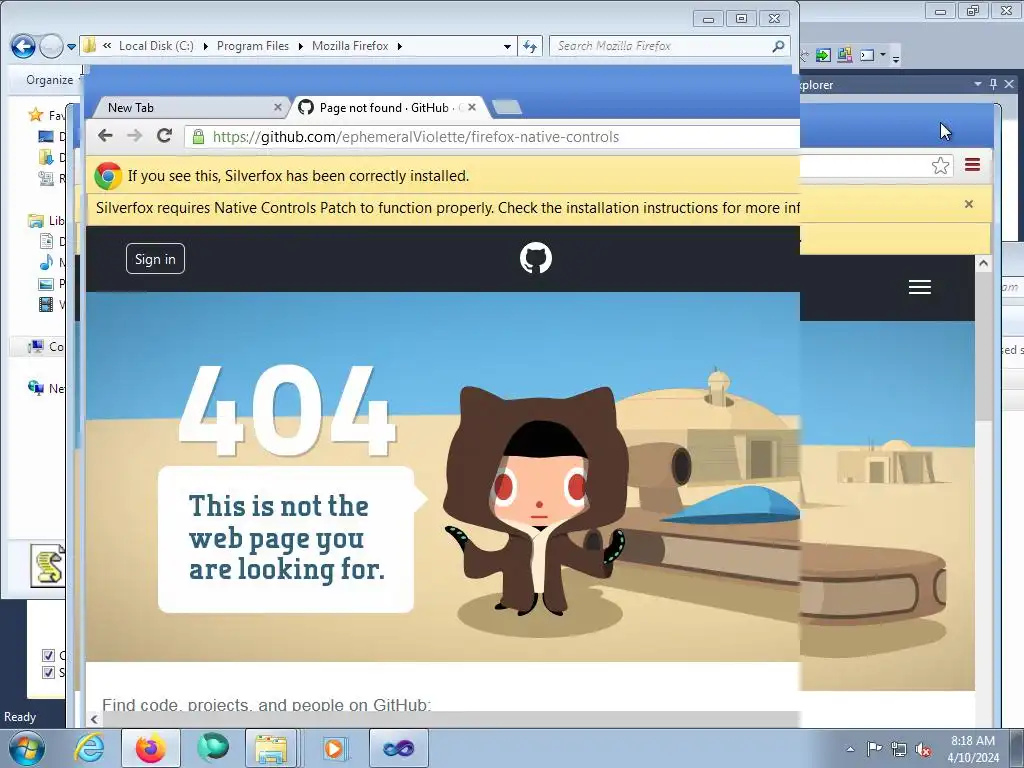Select the Libraries icon in navigation pane

(x=36, y=221)
